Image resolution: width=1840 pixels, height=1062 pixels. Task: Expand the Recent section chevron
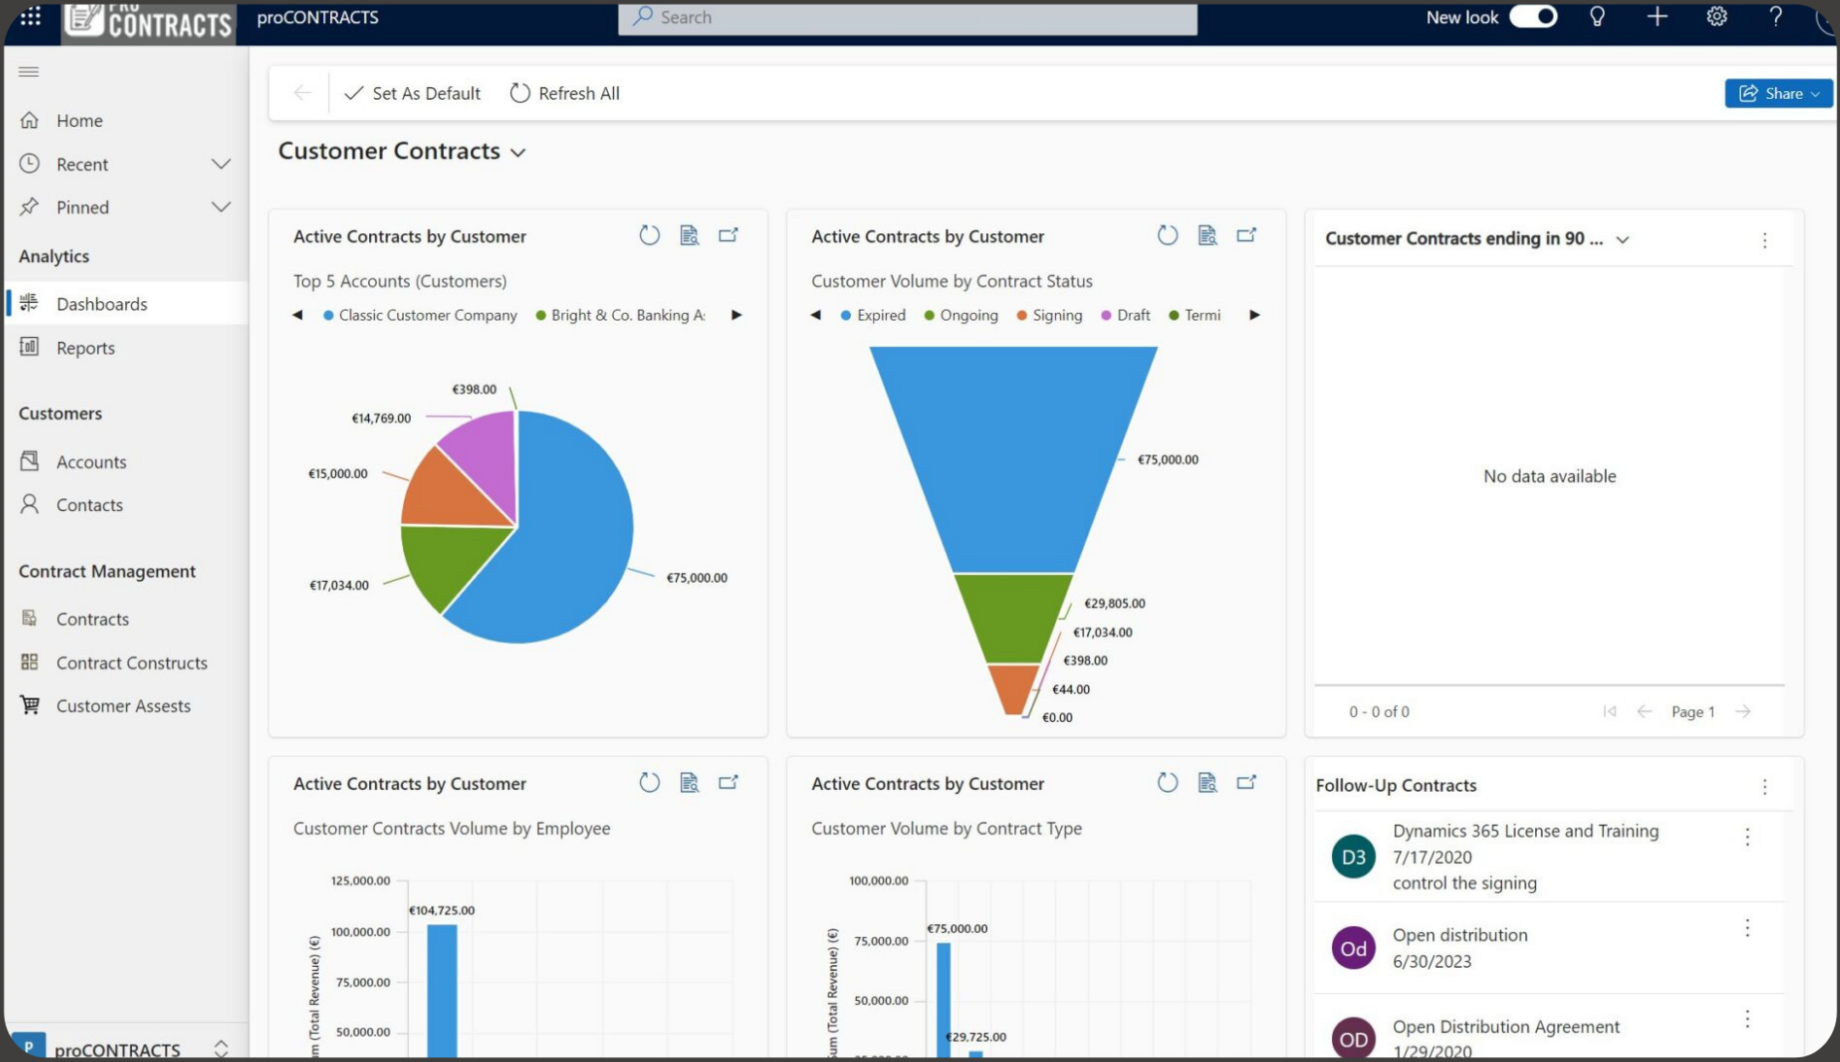click(x=221, y=164)
